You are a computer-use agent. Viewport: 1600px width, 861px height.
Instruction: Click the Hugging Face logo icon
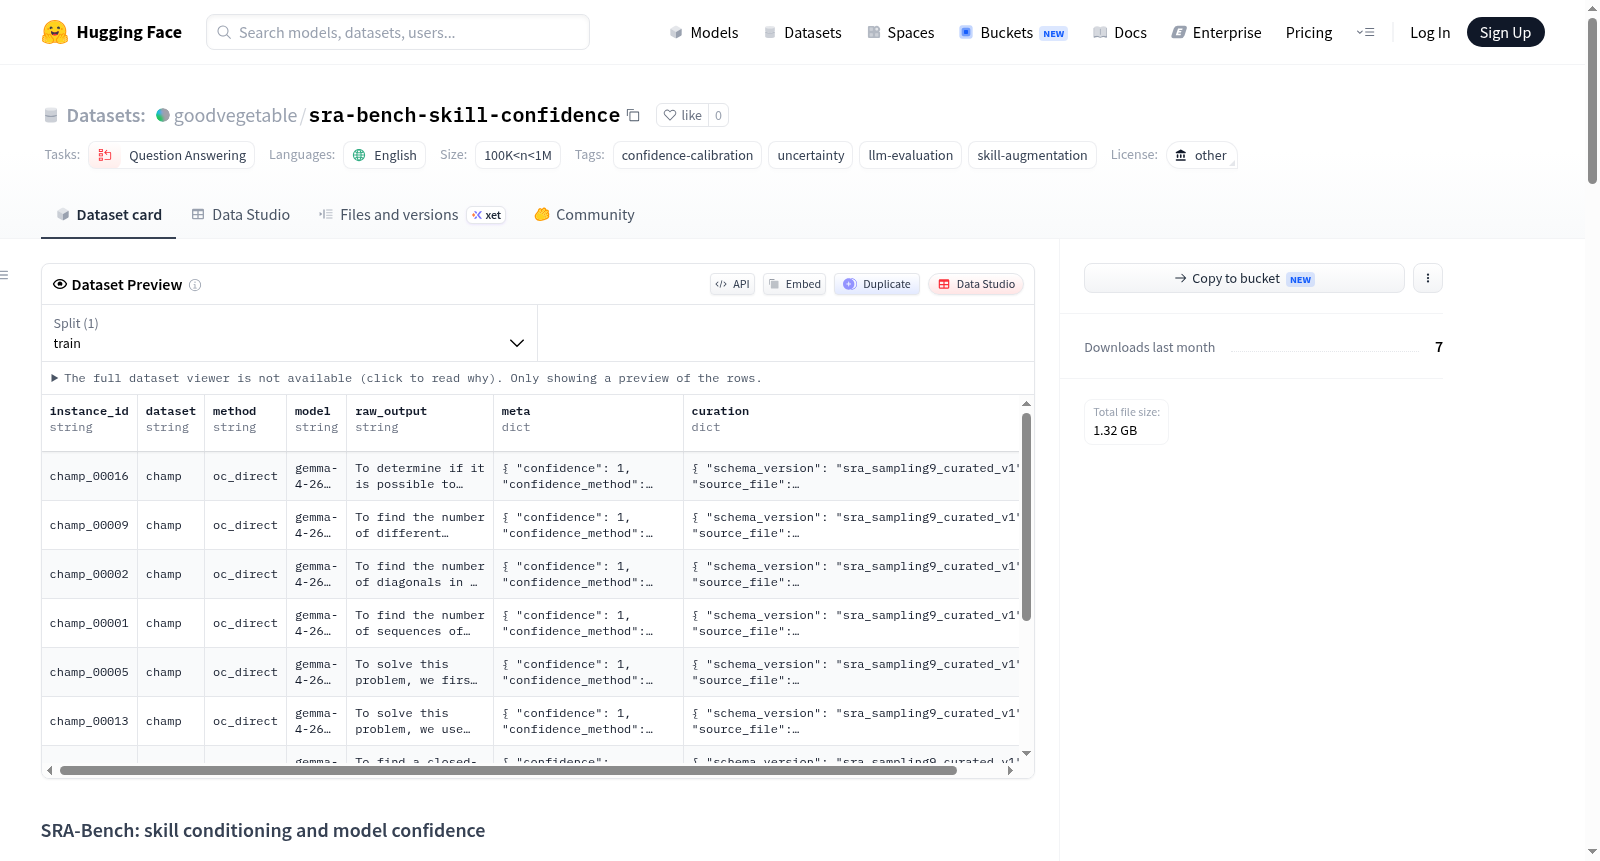(55, 32)
